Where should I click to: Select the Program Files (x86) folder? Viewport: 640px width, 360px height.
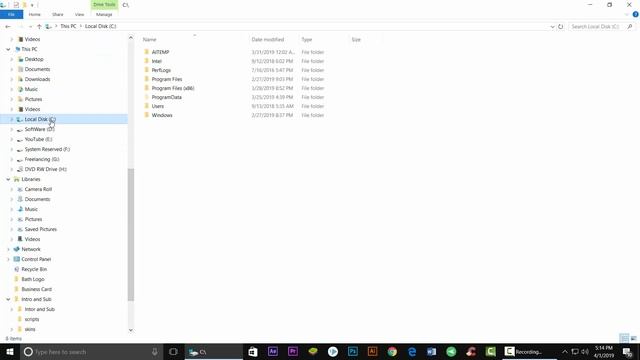[x=173, y=88]
